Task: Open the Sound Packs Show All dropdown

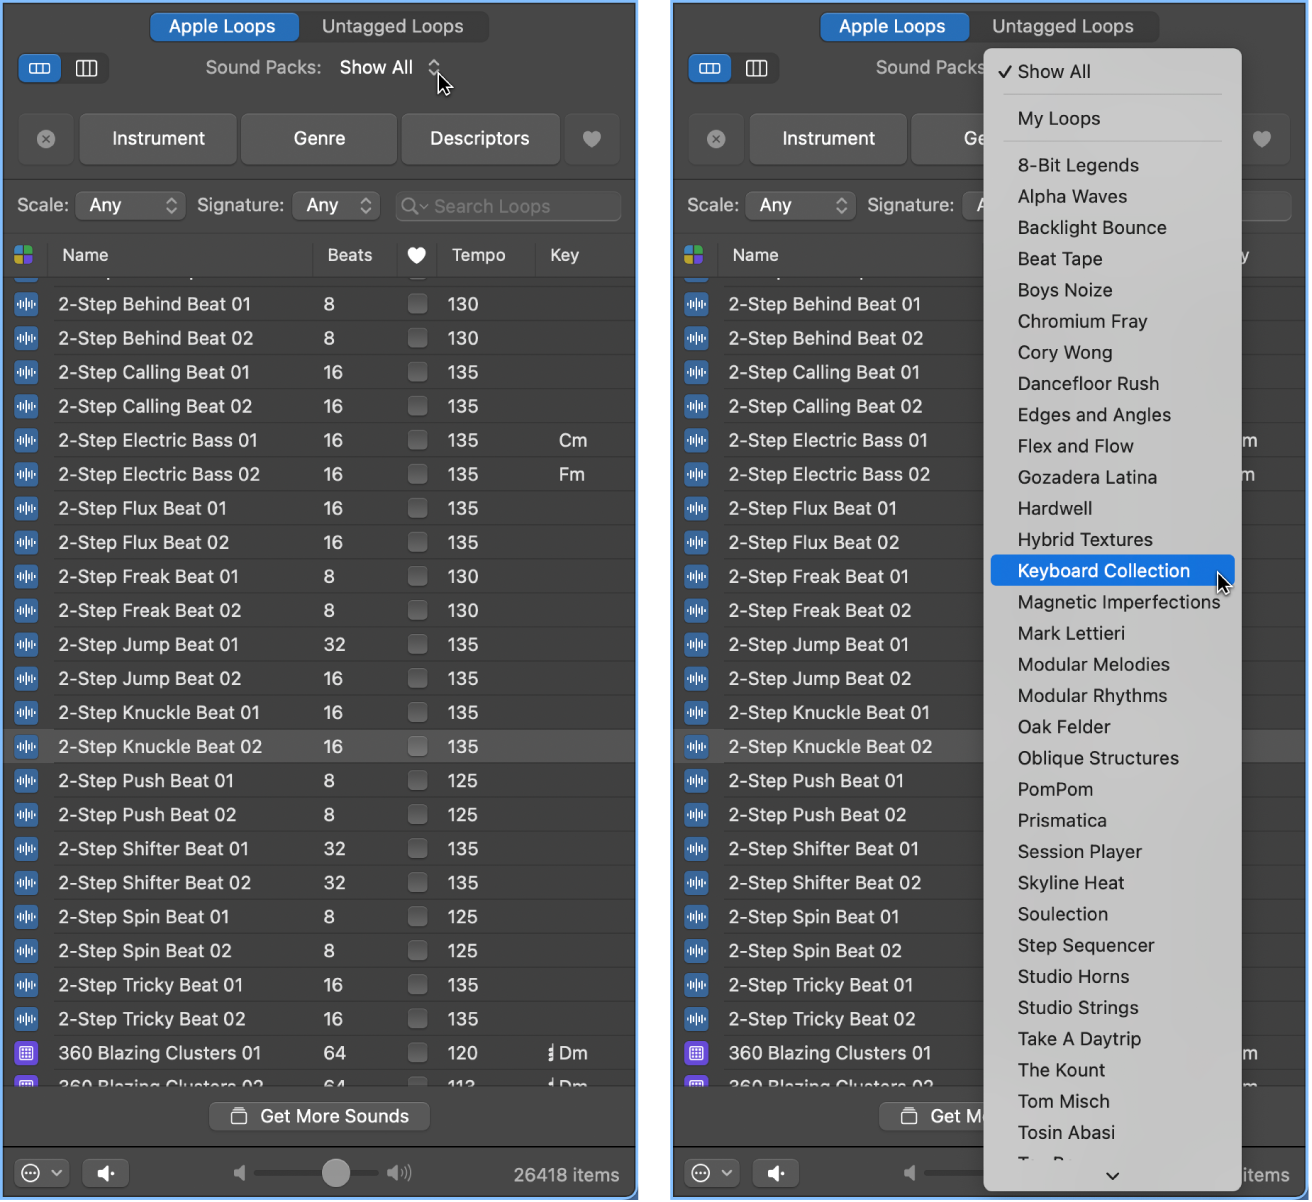Action: coord(390,67)
